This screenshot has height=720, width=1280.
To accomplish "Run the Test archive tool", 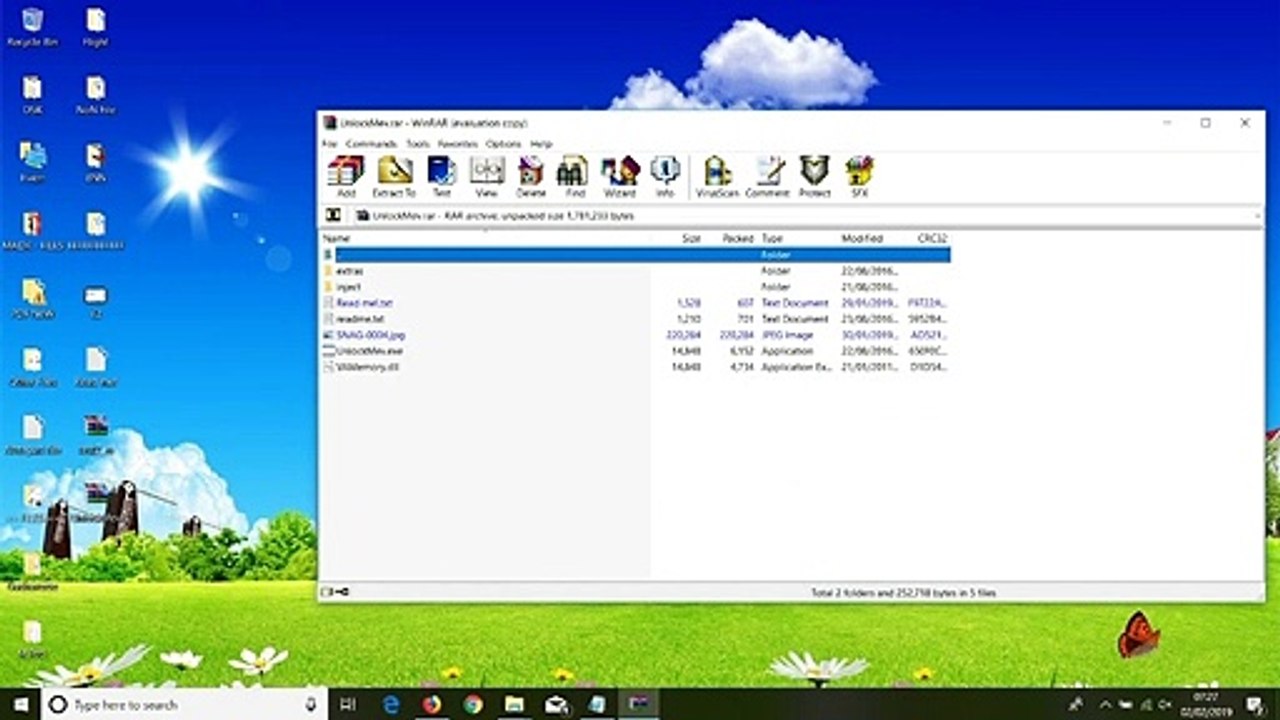I will coord(441,177).
